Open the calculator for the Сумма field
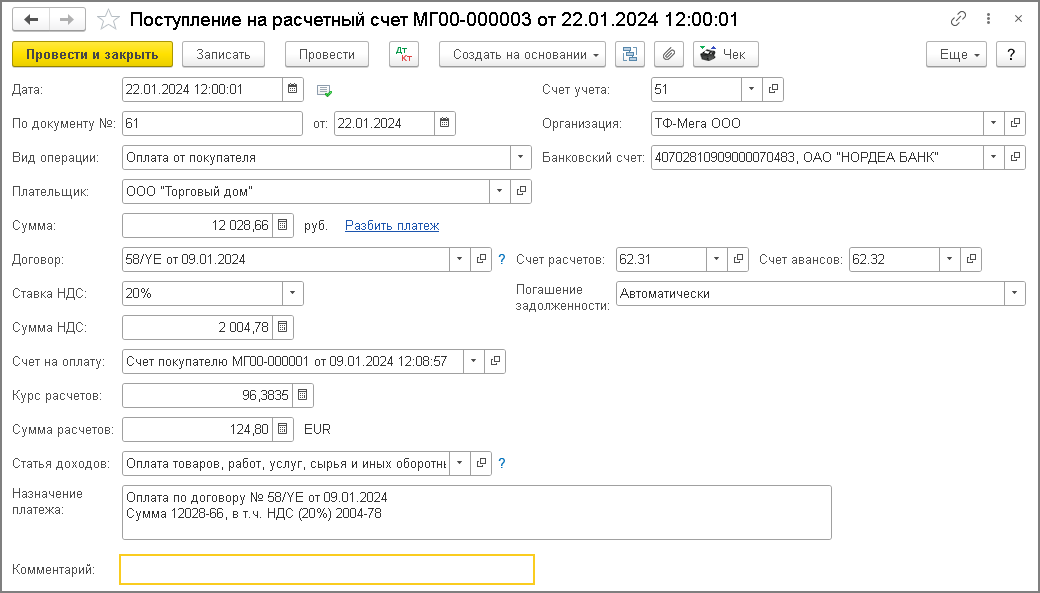 point(283,225)
